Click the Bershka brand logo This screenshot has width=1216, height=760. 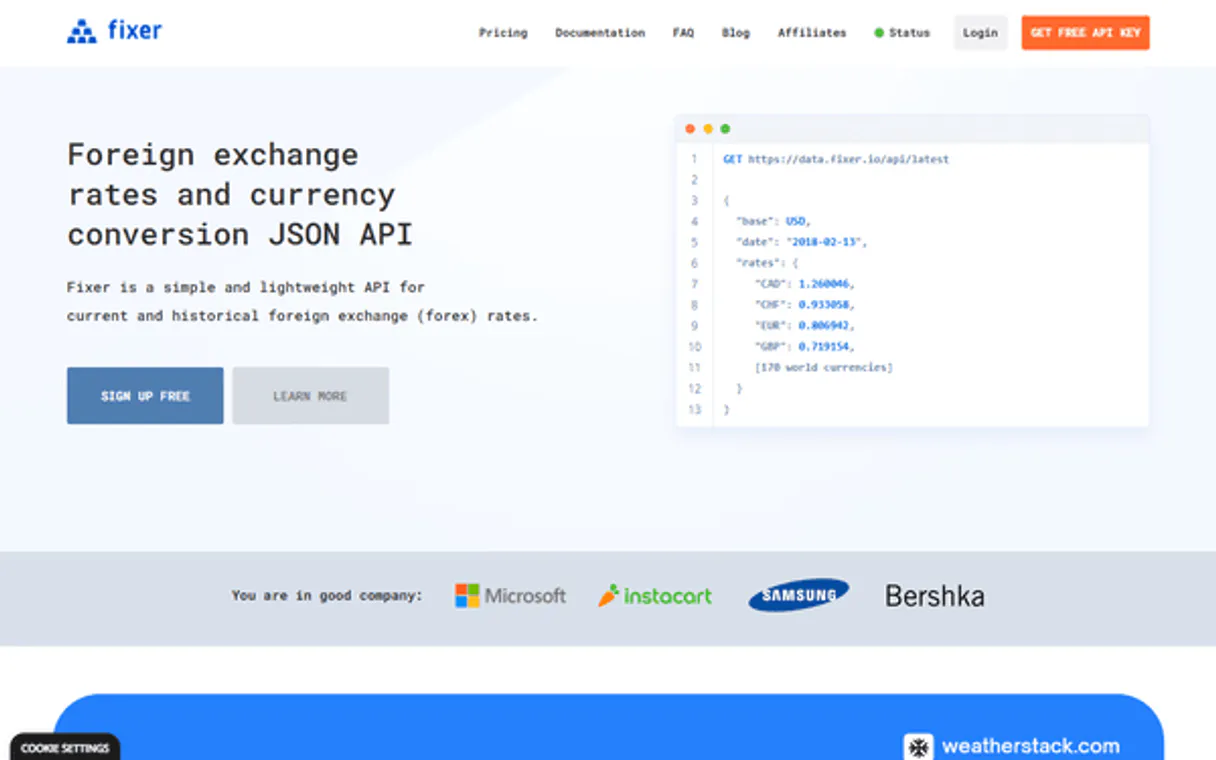coord(933,595)
